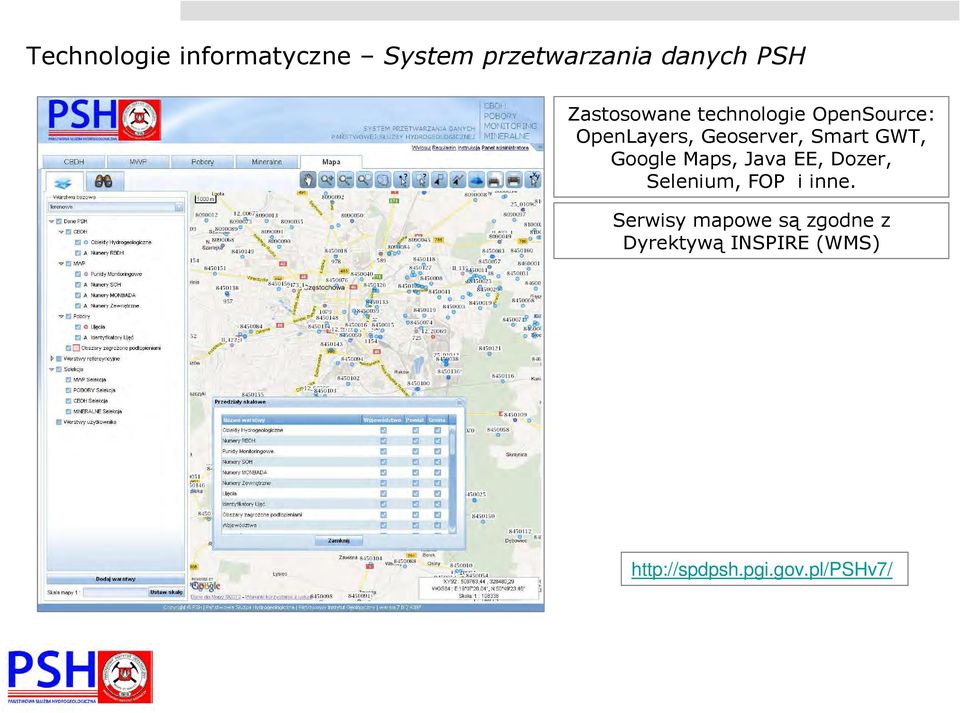Toggle the Ujęcia layer checkbox
The image size is (960, 713).
[78, 327]
